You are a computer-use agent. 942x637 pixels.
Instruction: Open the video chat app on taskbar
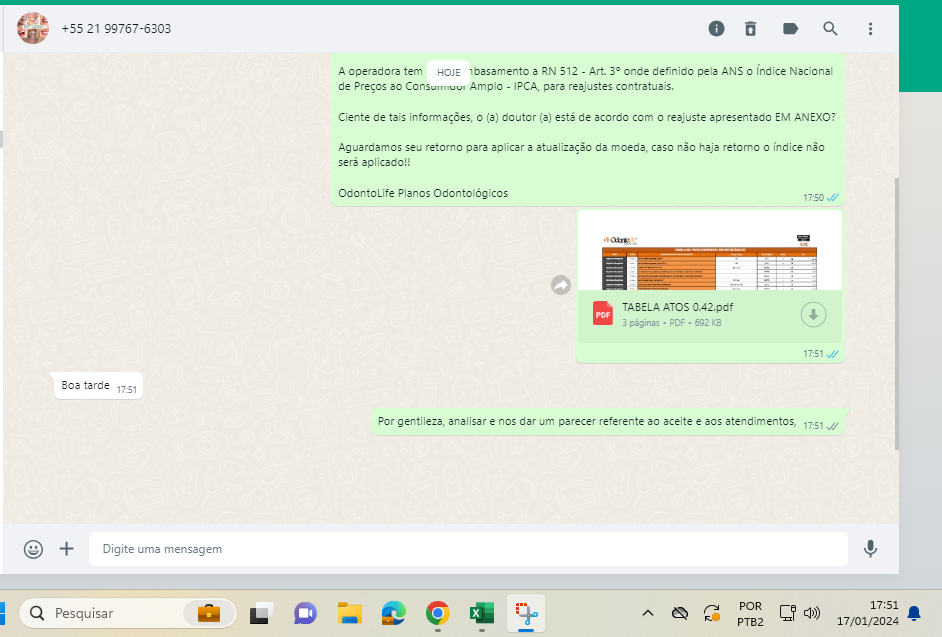click(x=305, y=613)
